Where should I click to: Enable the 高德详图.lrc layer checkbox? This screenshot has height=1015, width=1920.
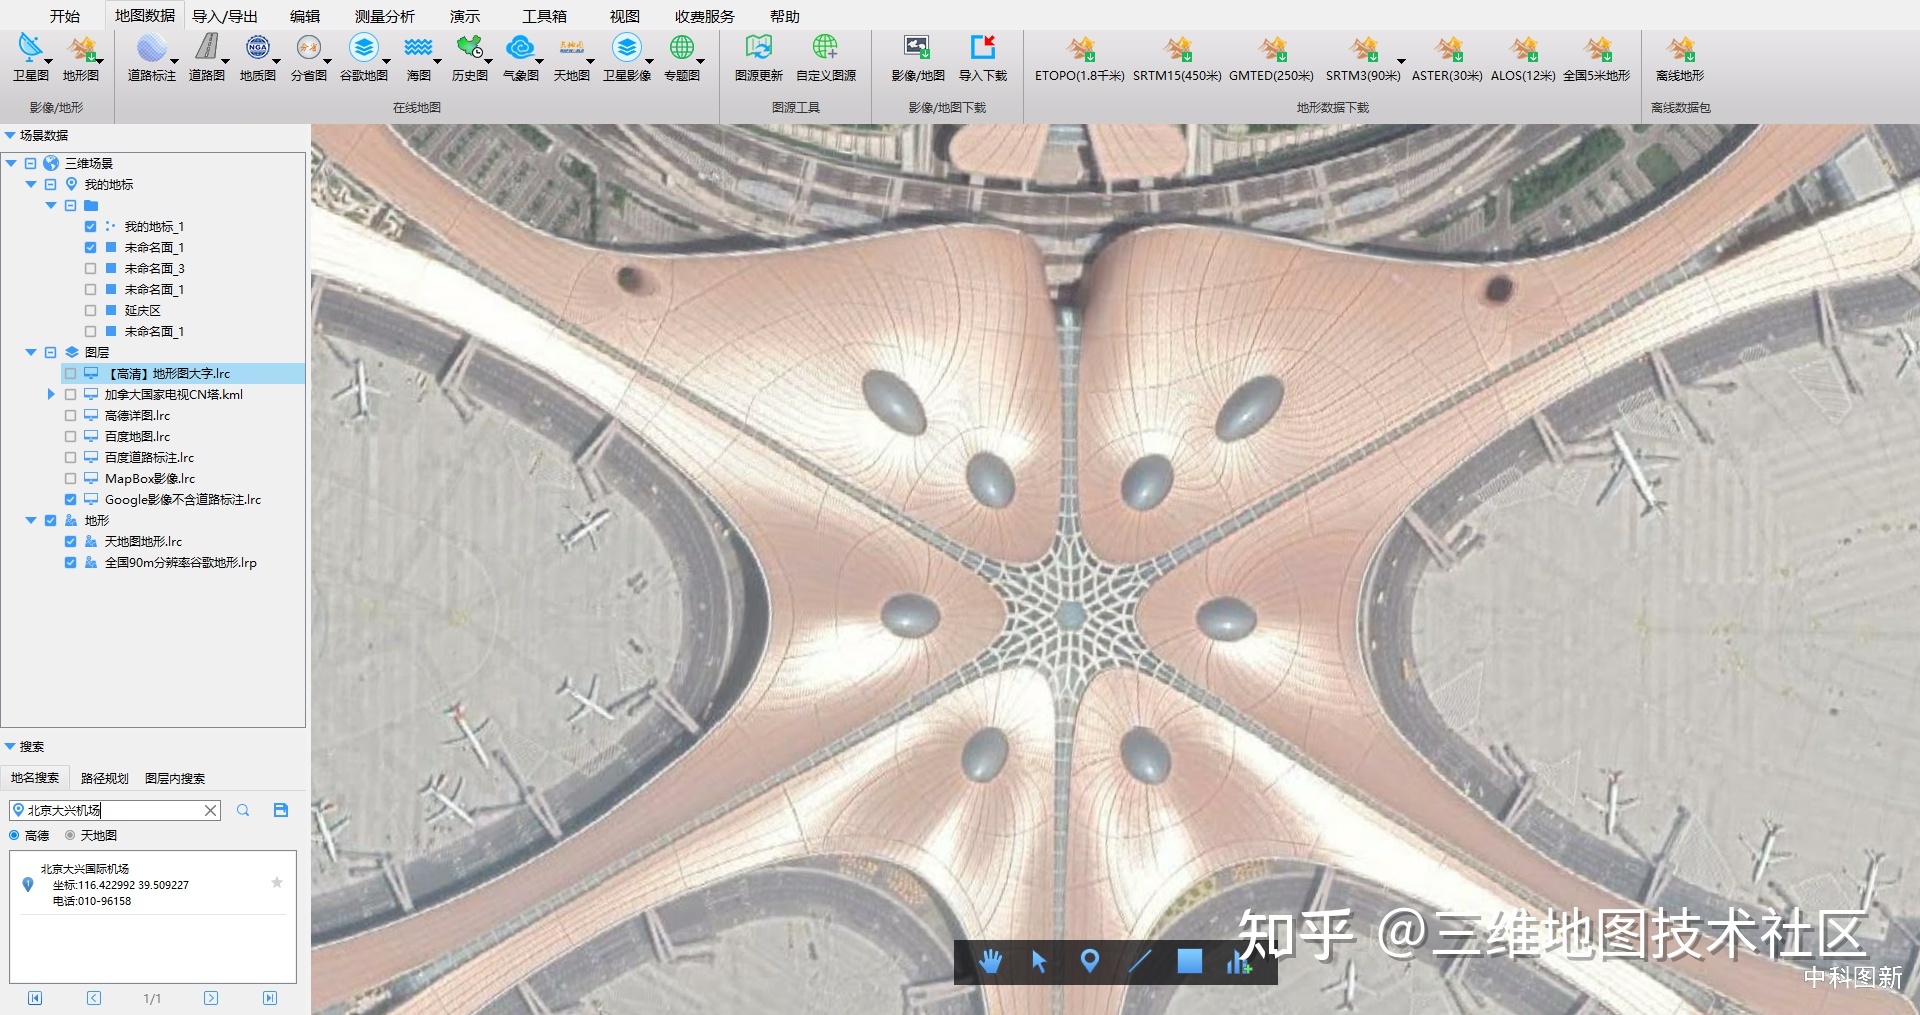click(x=71, y=416)
